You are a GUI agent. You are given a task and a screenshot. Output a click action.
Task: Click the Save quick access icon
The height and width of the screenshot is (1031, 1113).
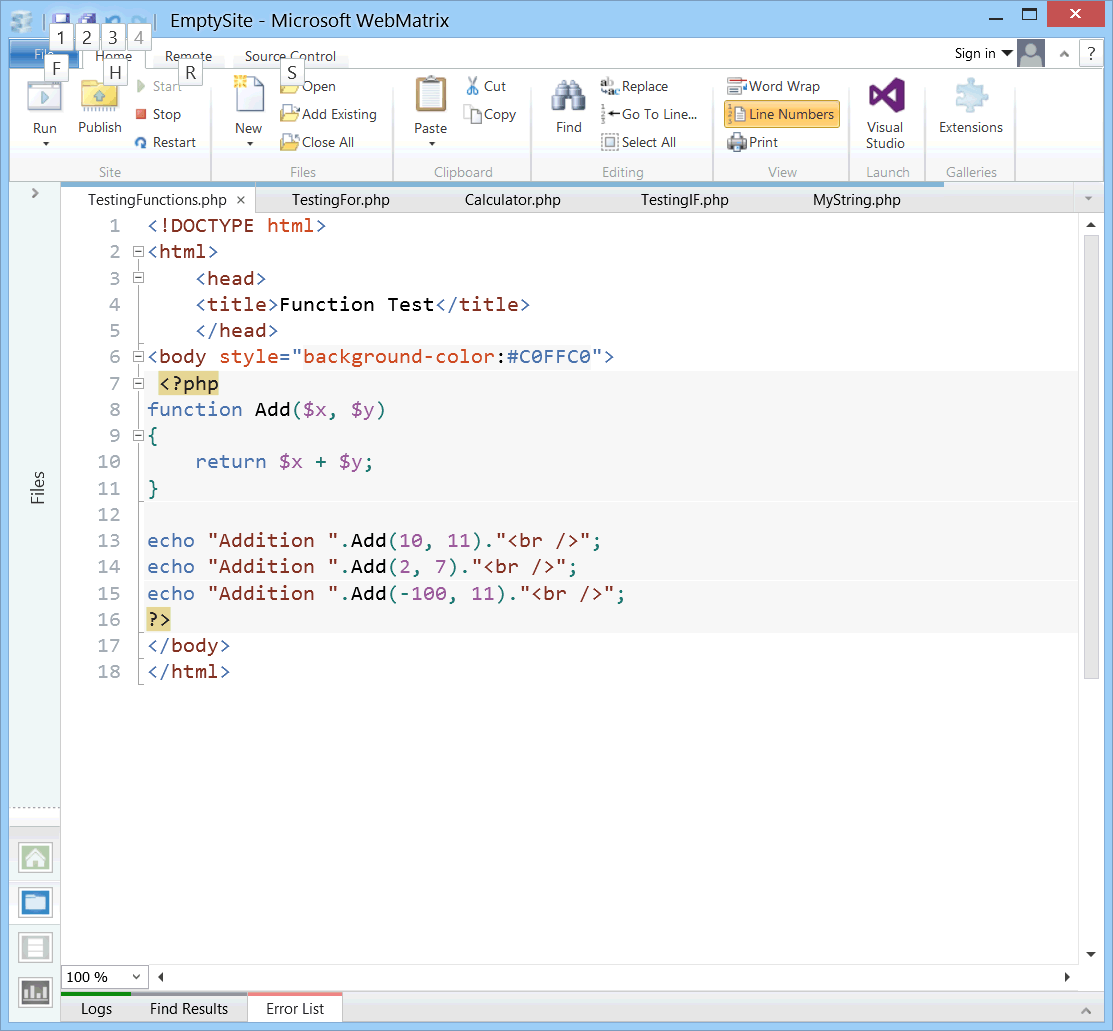[61, 19]
